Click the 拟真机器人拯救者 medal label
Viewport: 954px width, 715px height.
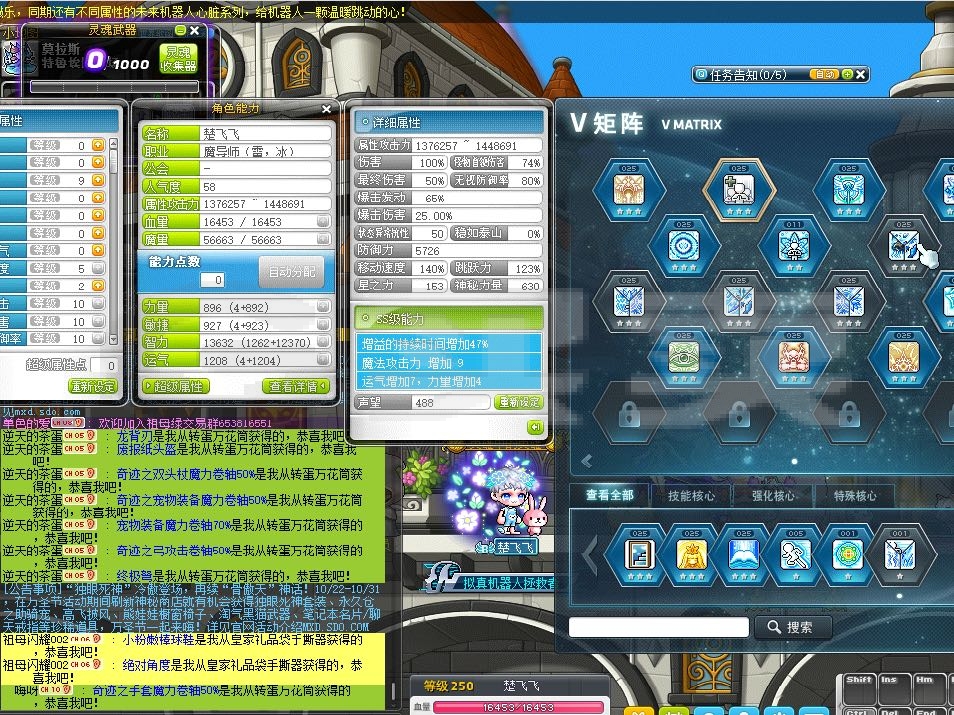[509, 583]
